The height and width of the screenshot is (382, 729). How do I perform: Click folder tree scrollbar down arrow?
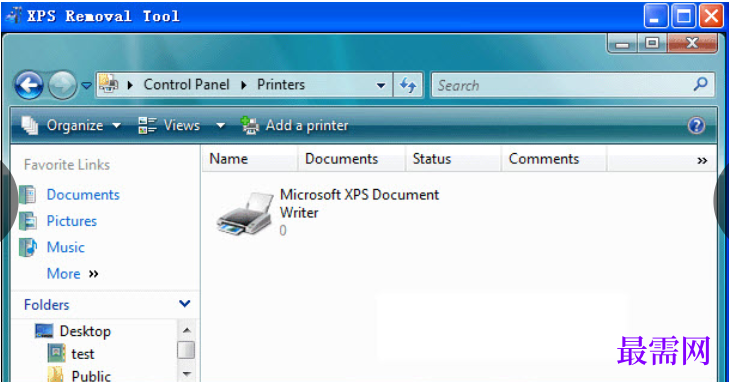click(186, 374)
